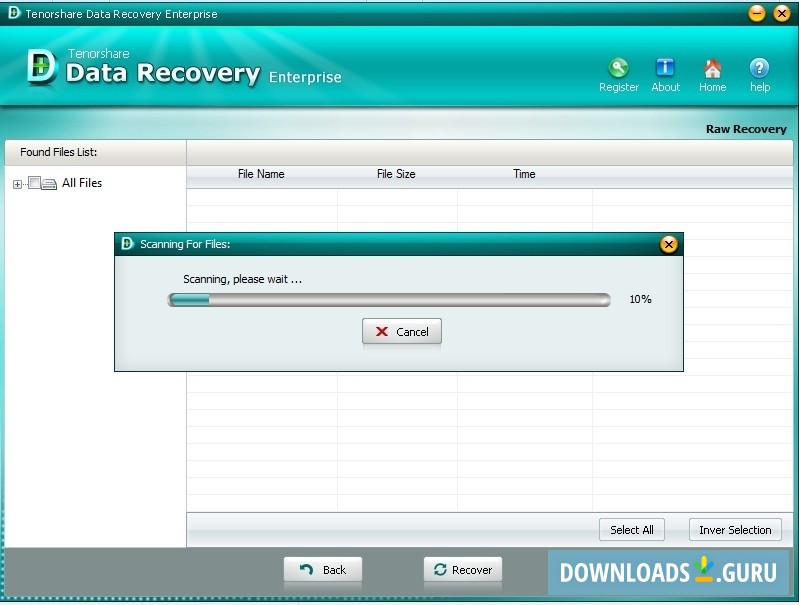Open the About information
The width and height of the screenshot is (799, 605).
(x=665, y=74)
